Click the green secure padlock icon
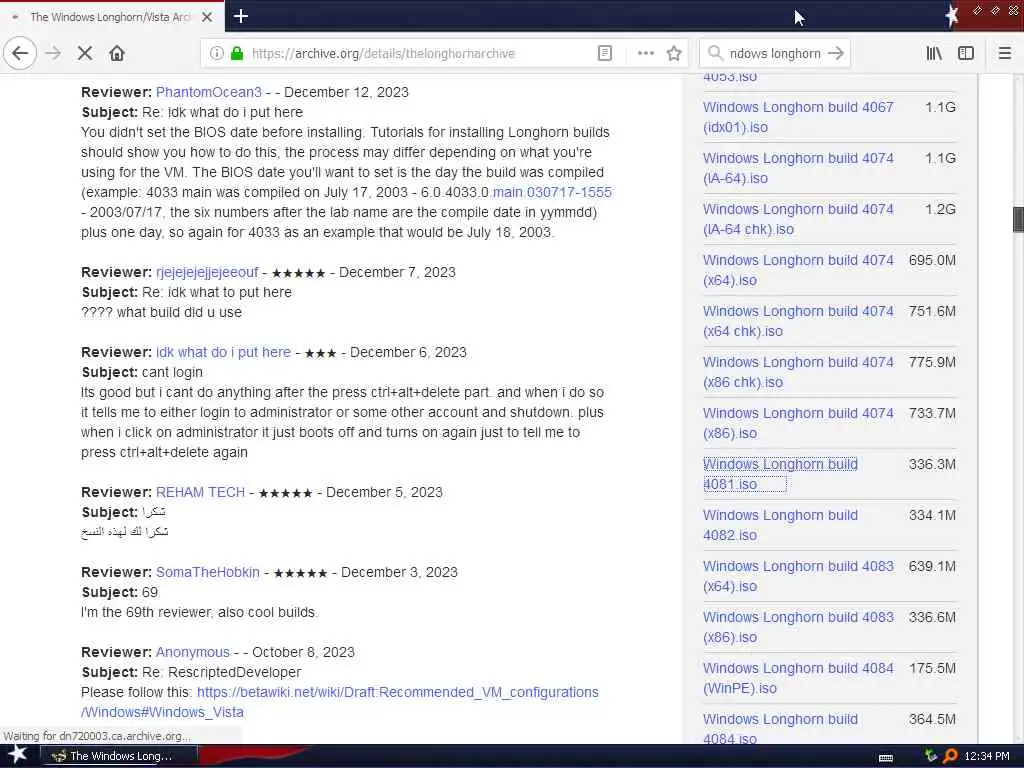Screen dimensions: 1024x768 237,53
